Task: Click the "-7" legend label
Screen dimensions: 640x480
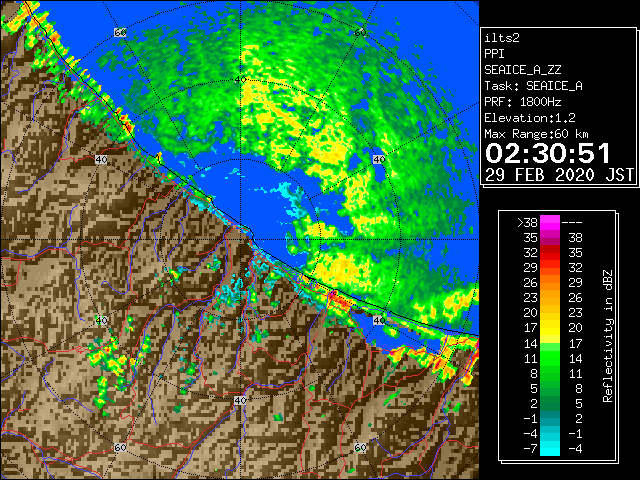Action: [x=530, y=448]
